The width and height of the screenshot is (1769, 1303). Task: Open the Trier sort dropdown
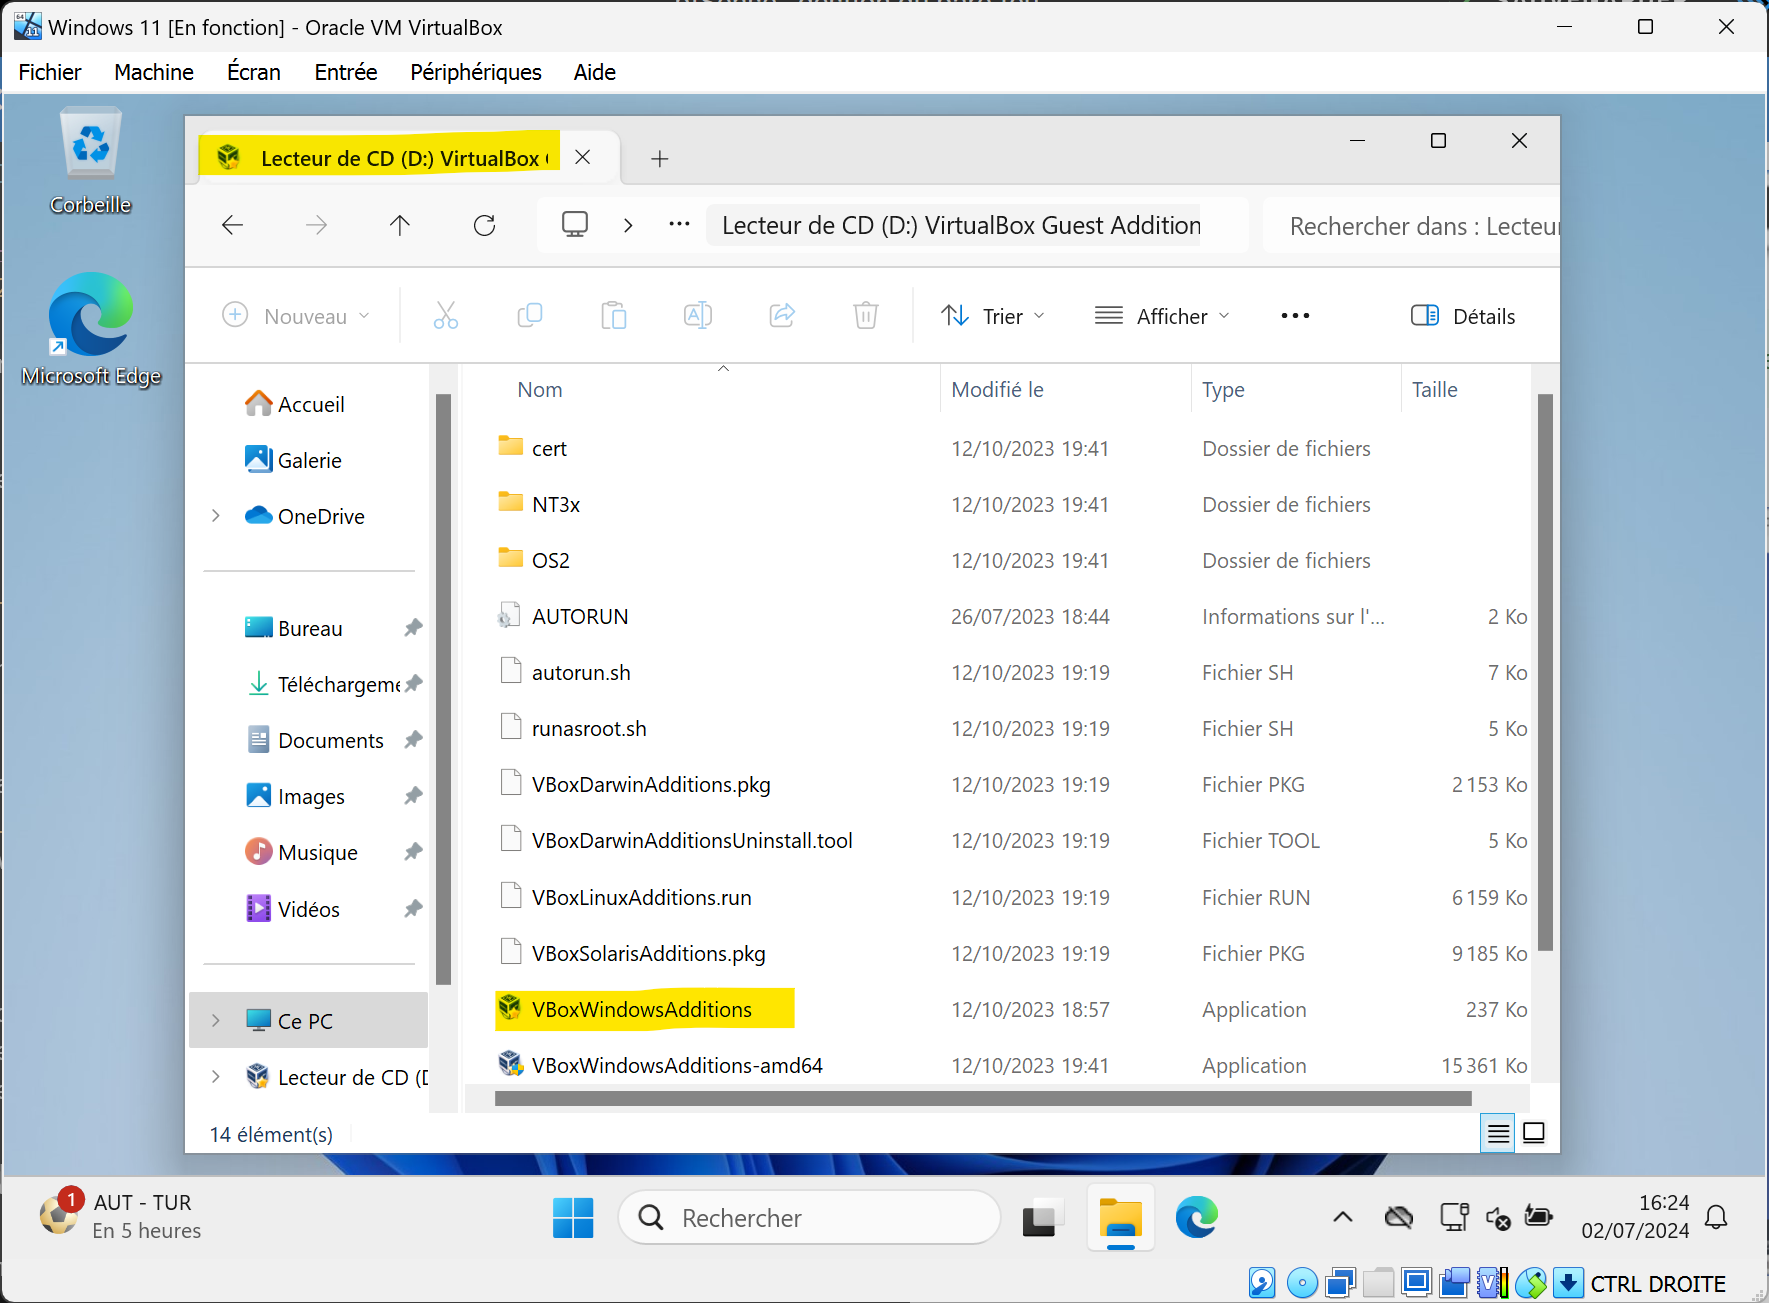993,316
